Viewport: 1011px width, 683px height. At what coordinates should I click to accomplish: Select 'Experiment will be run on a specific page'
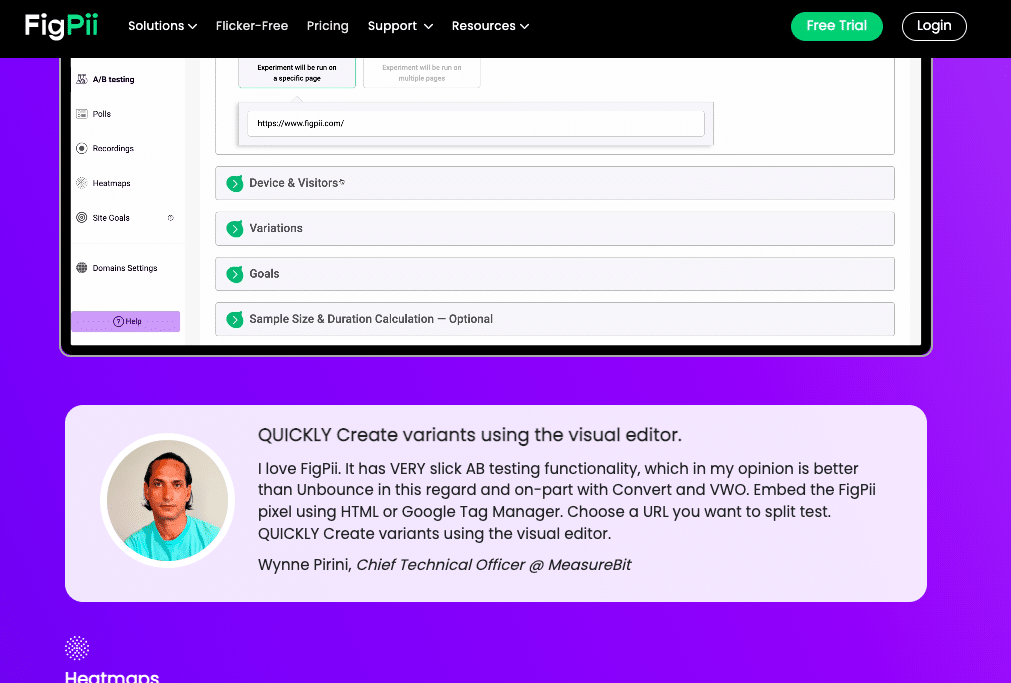pyautogui.click(x=297, y=72)
